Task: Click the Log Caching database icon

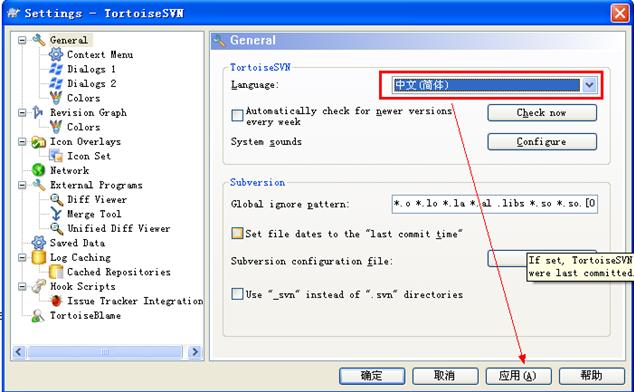Action: [x=38, y=257]
